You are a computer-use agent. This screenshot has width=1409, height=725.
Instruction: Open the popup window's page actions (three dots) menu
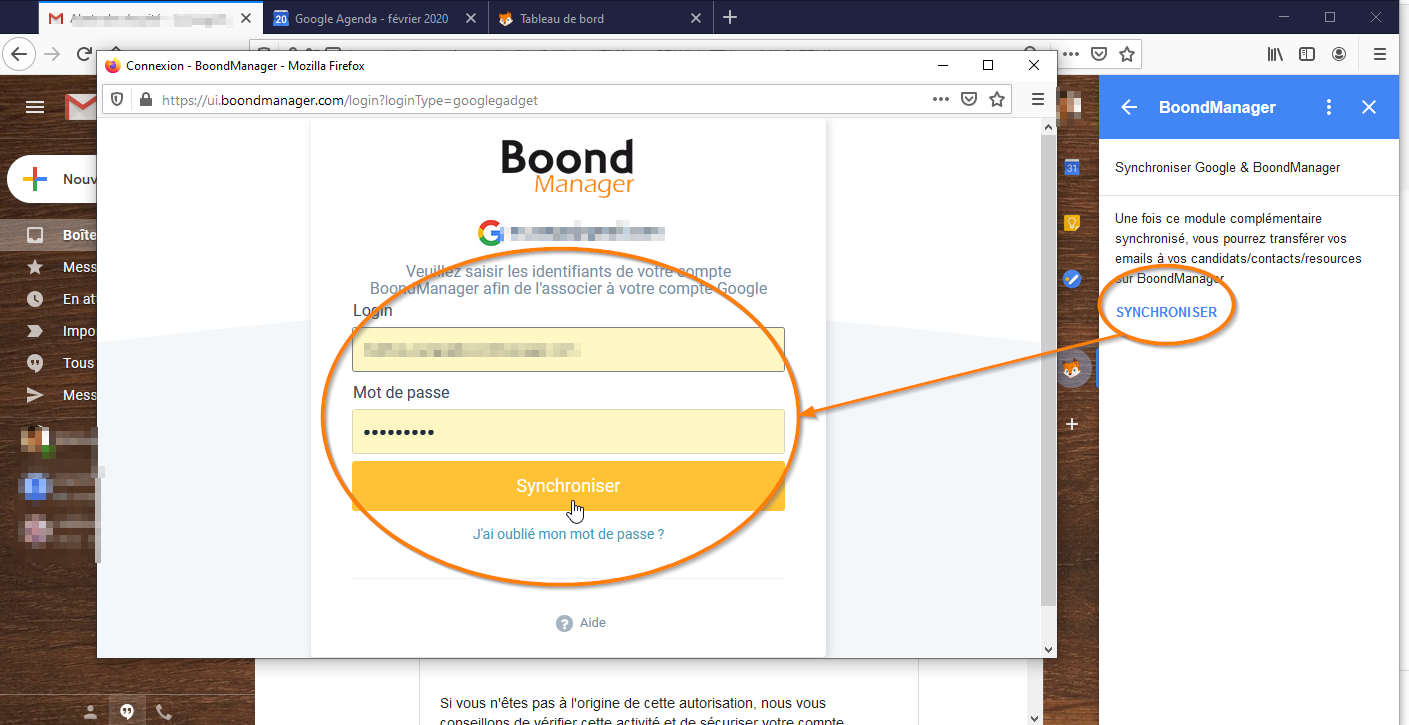tap(941, 99)
